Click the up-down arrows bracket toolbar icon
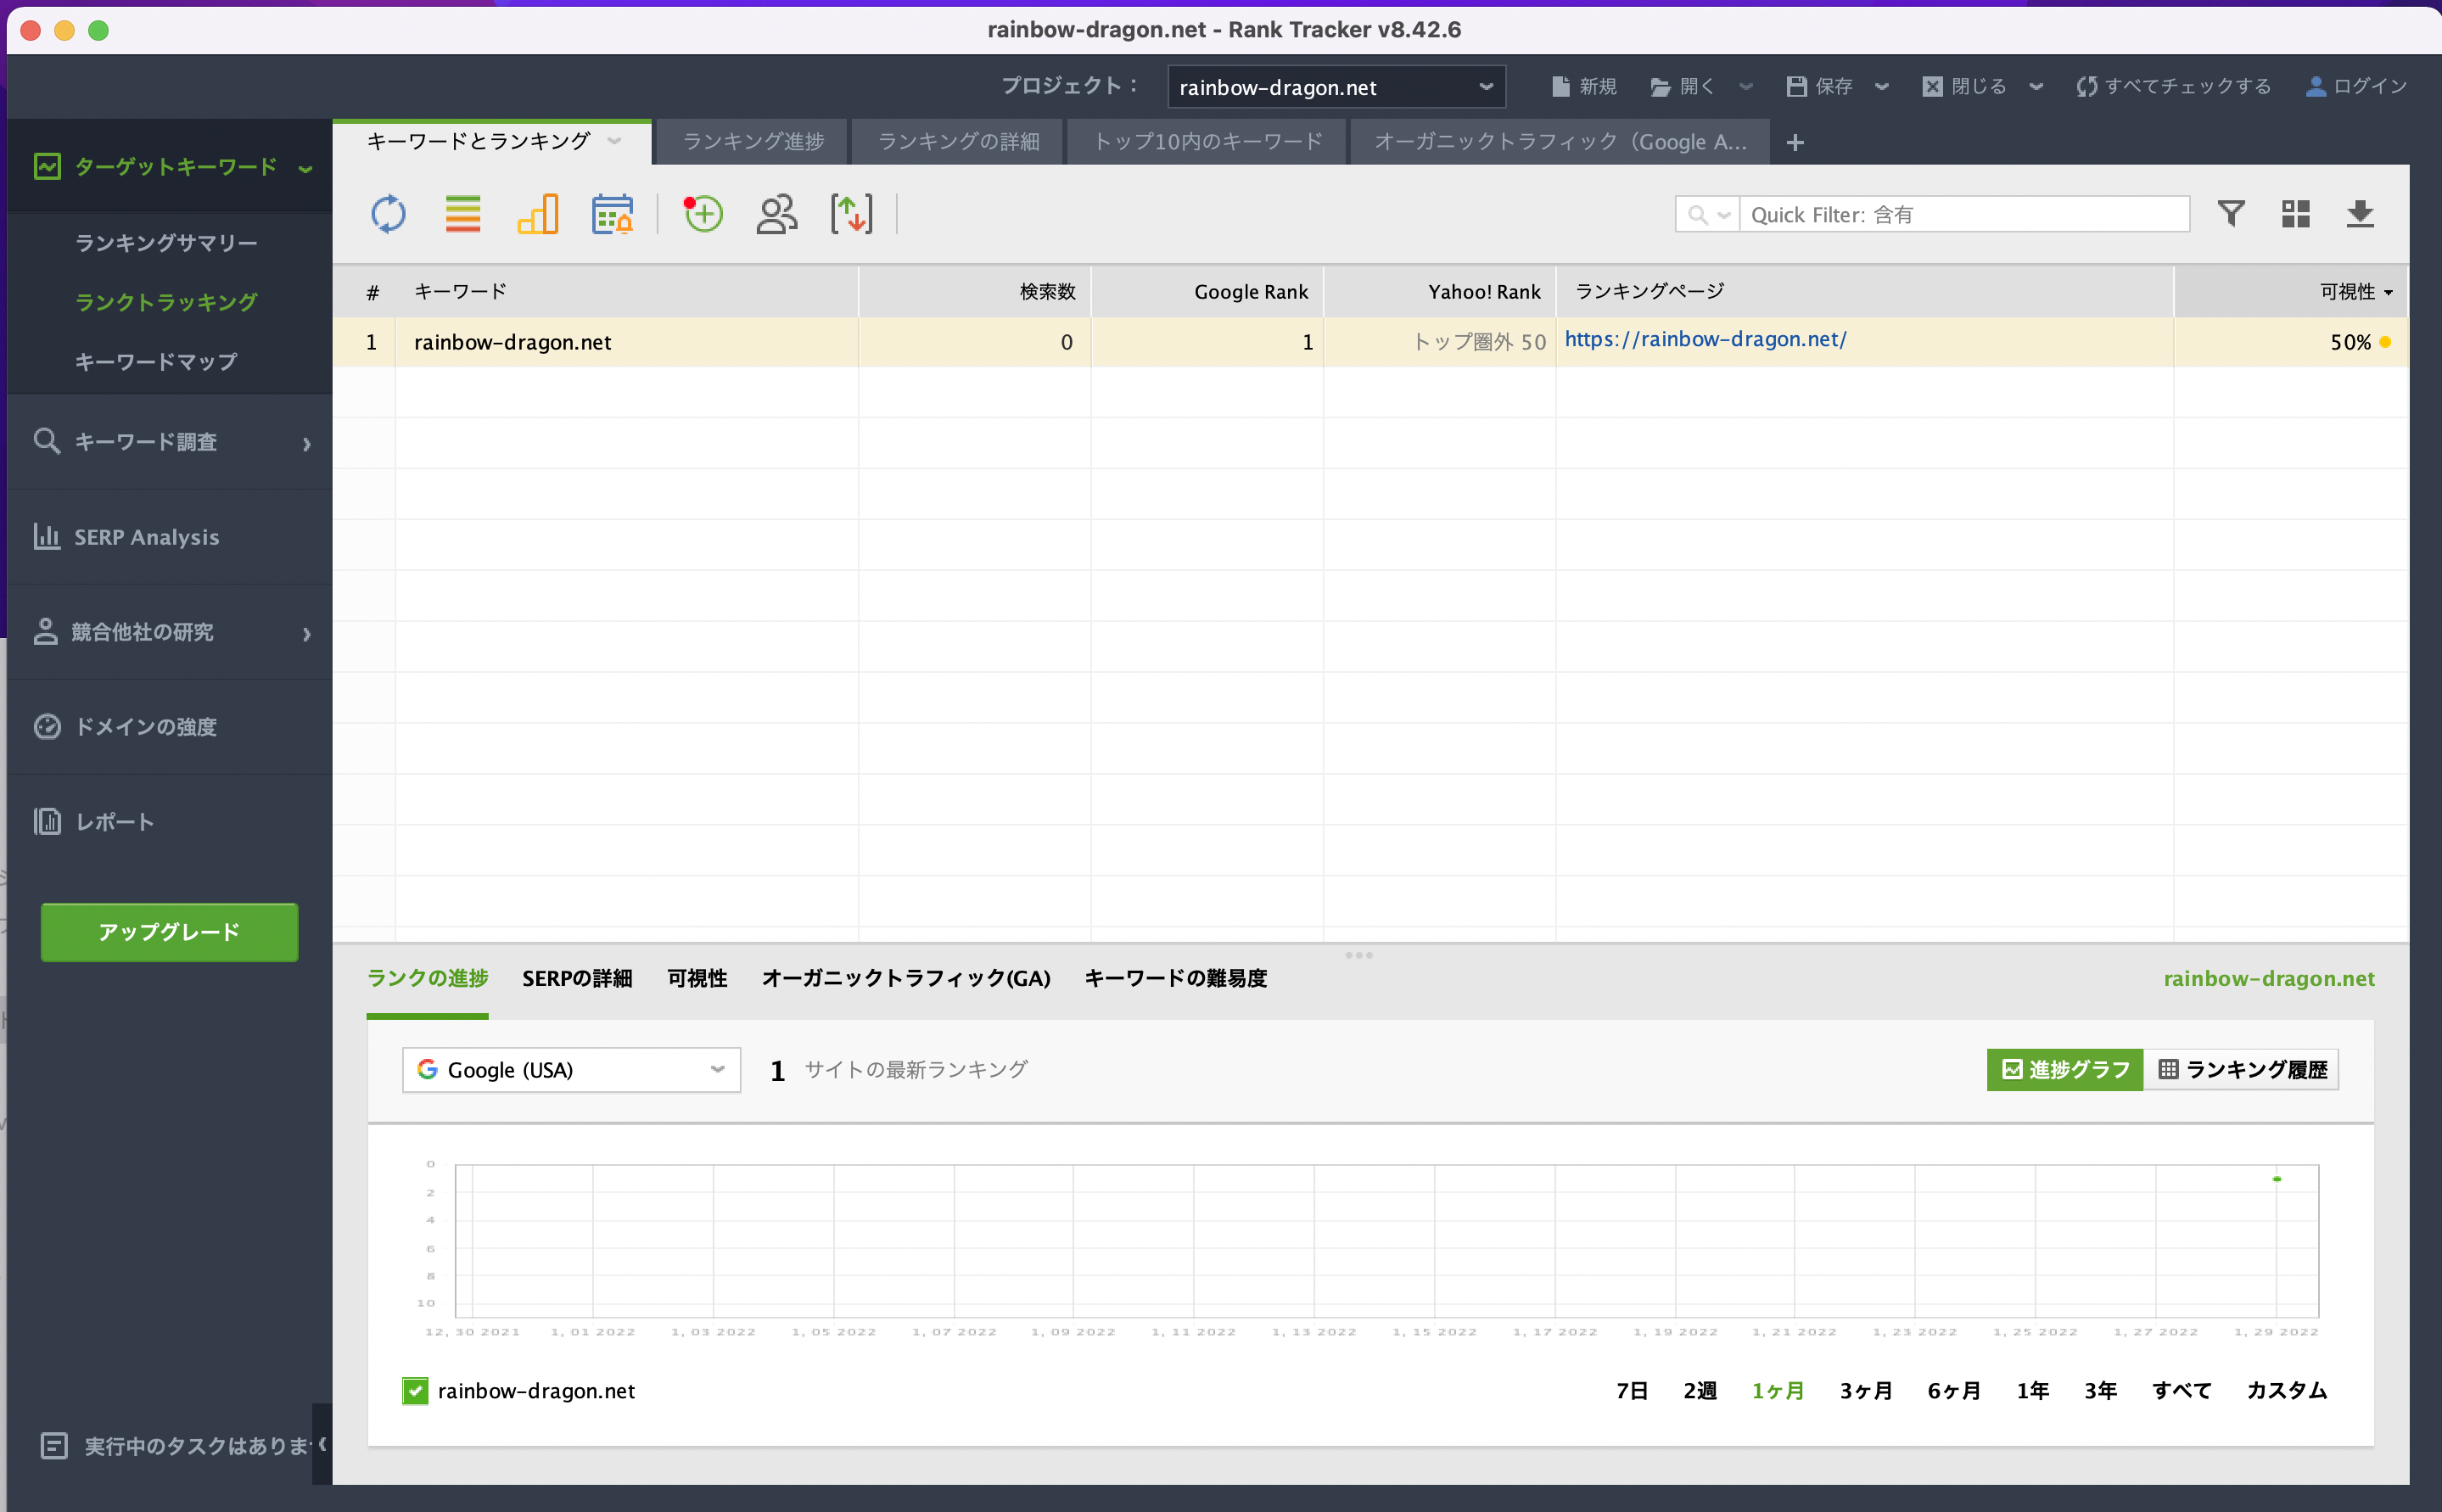This screenshot has width=2442, height=1512. (852, 214)
